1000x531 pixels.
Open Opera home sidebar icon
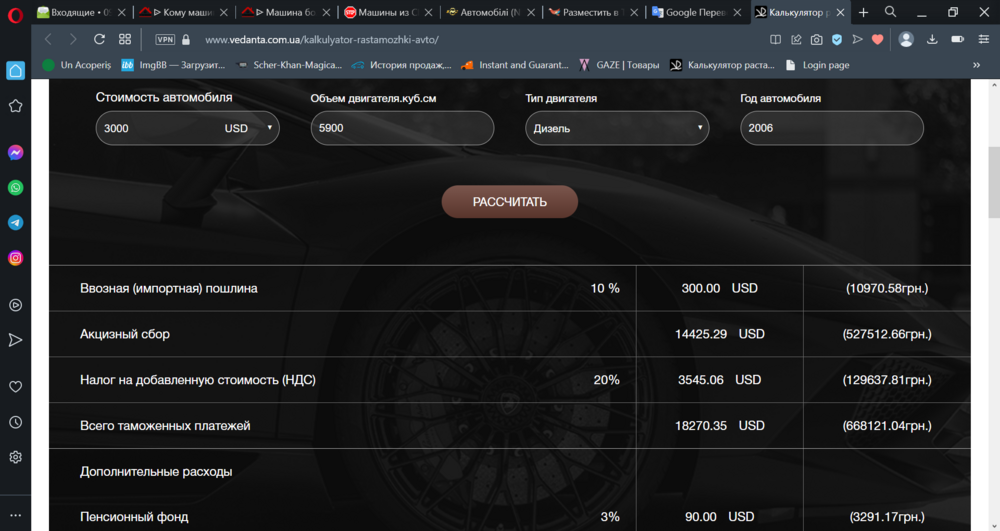(x=15, y=71)
